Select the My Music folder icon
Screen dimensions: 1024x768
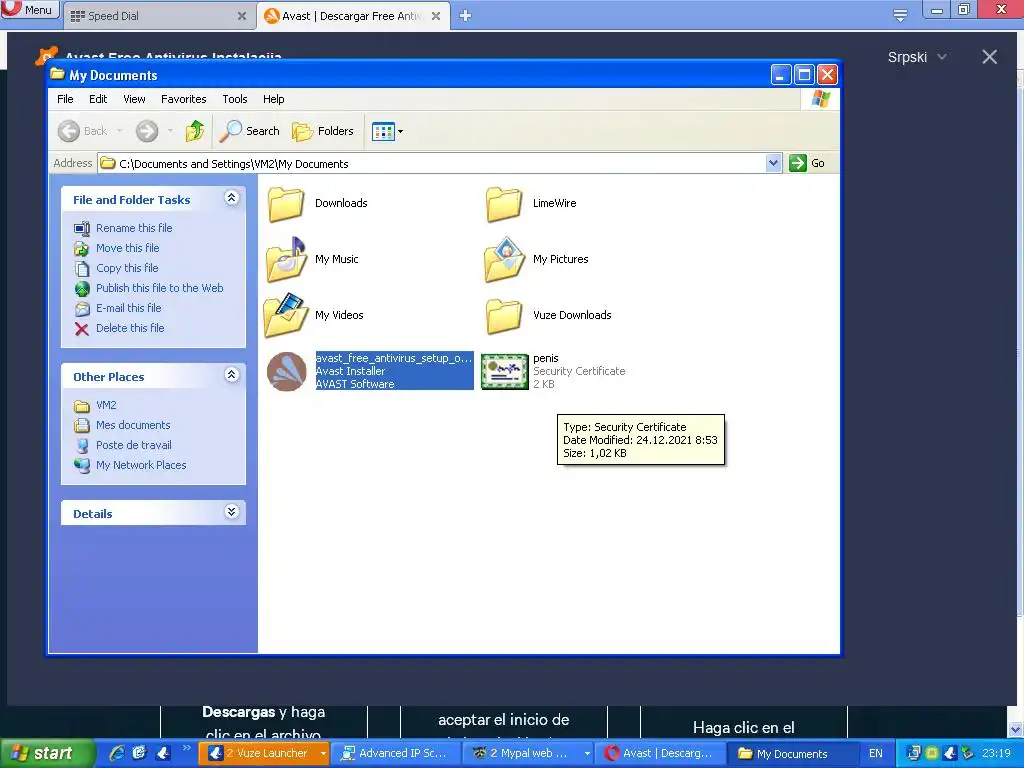pyautogui.click(x=286, y=259)
